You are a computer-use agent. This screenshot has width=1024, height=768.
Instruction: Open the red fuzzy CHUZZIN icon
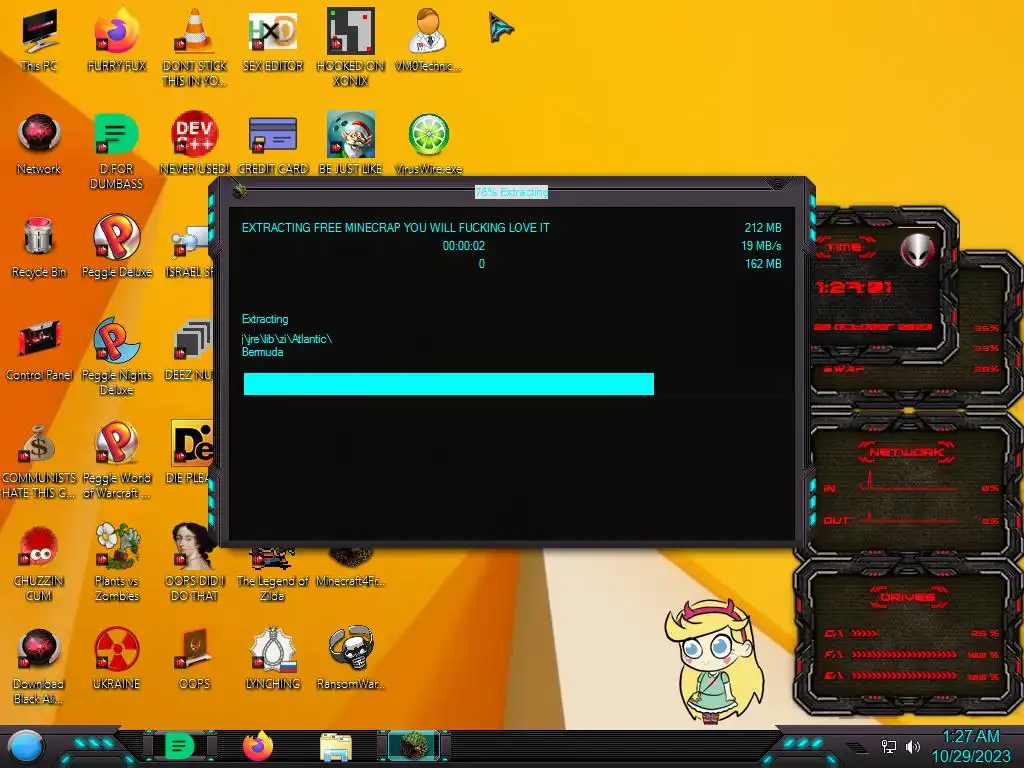coord(39,564)
